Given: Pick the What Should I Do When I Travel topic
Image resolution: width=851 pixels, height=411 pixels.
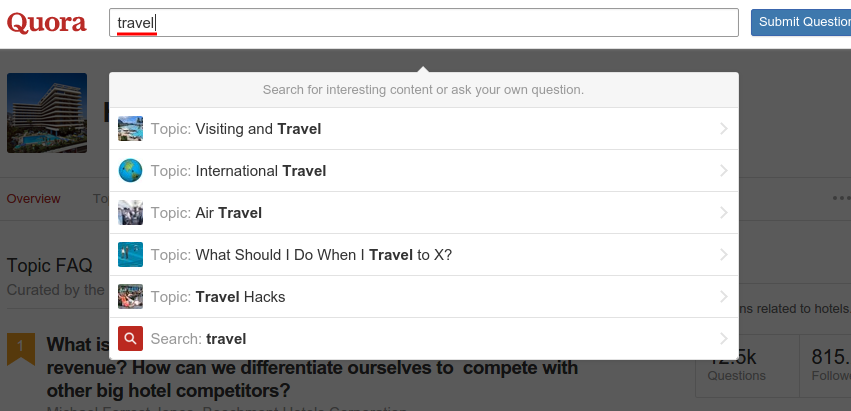Looking at the screenshot, I should coord(324,255).
